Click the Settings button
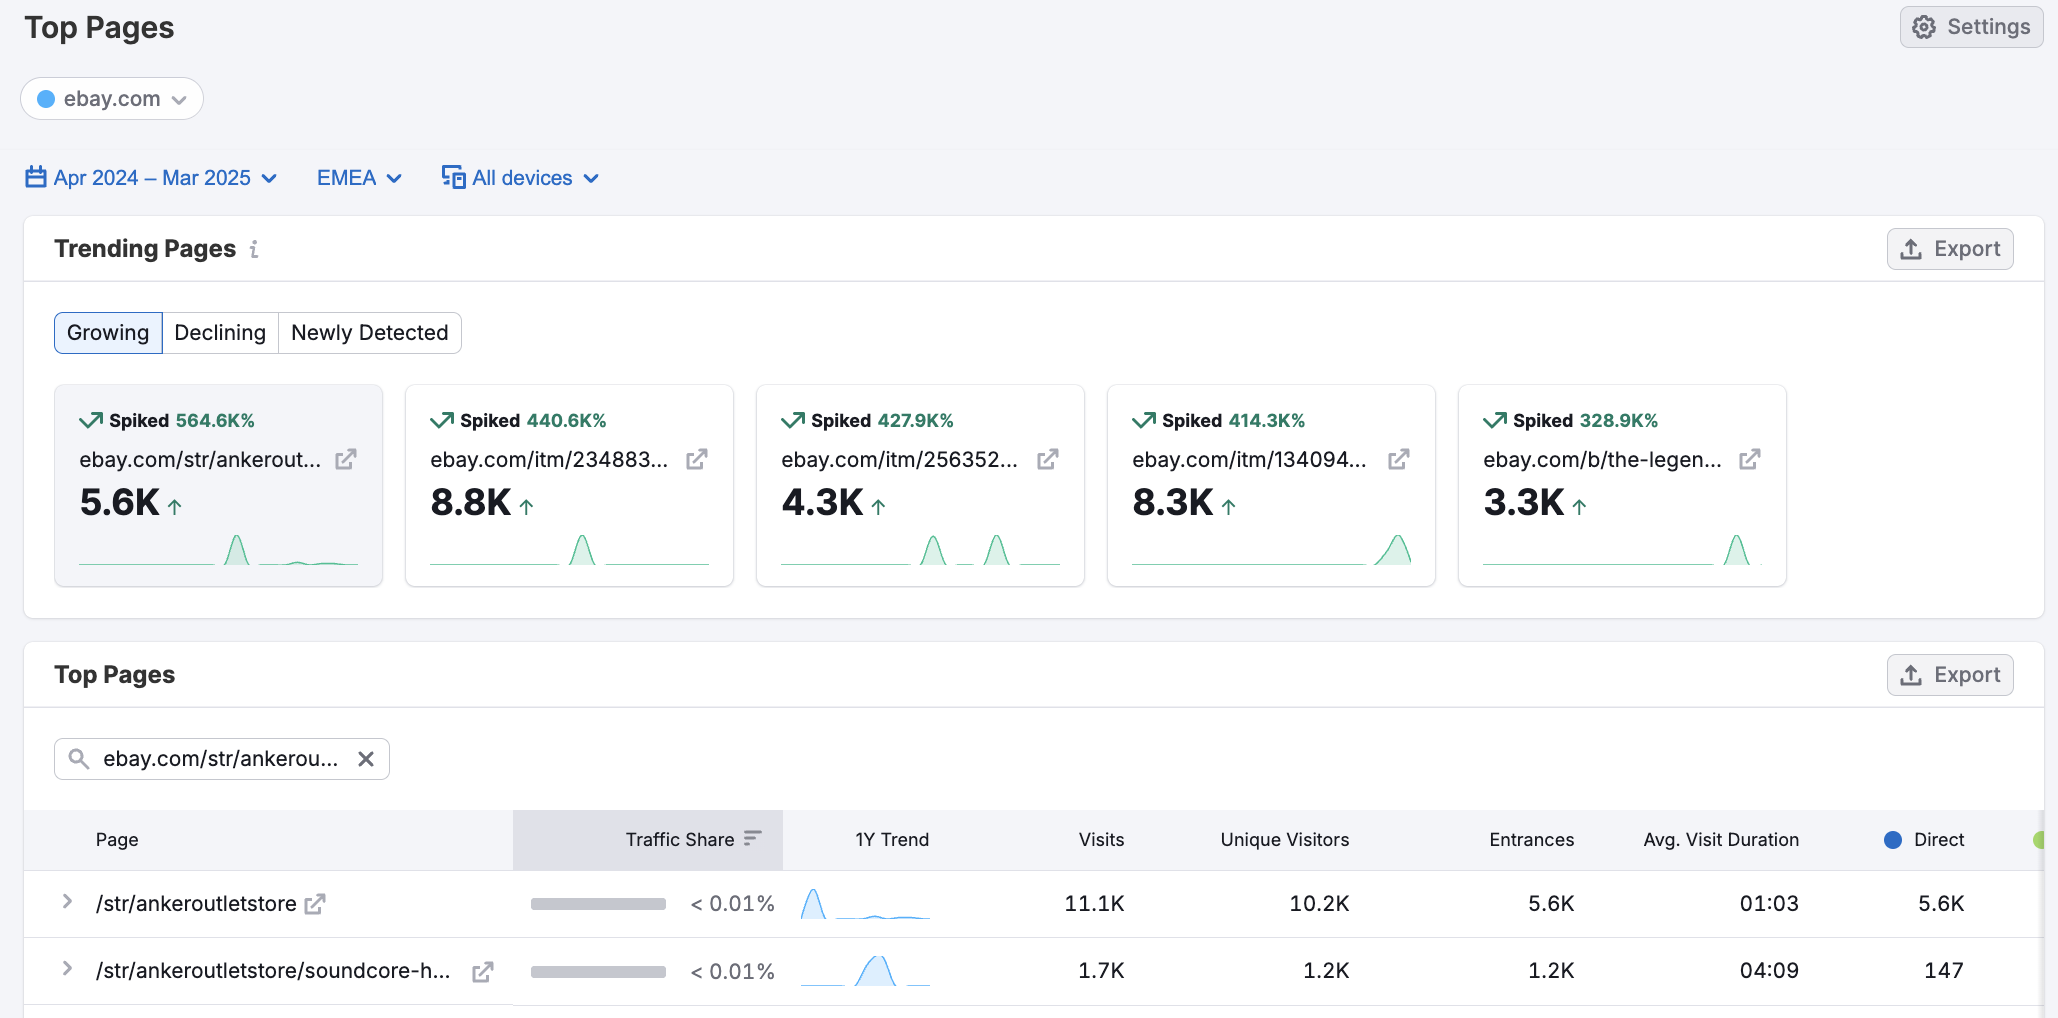Viewport: 2058px width, 1018px height. click(1971, 27)
